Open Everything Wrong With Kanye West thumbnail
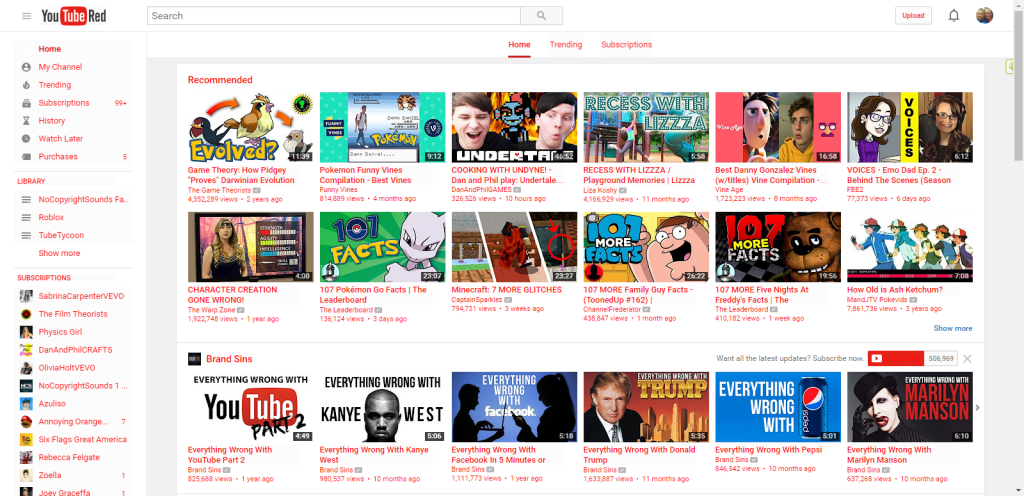Screen dimensions: 1024x496 (383, 407)
